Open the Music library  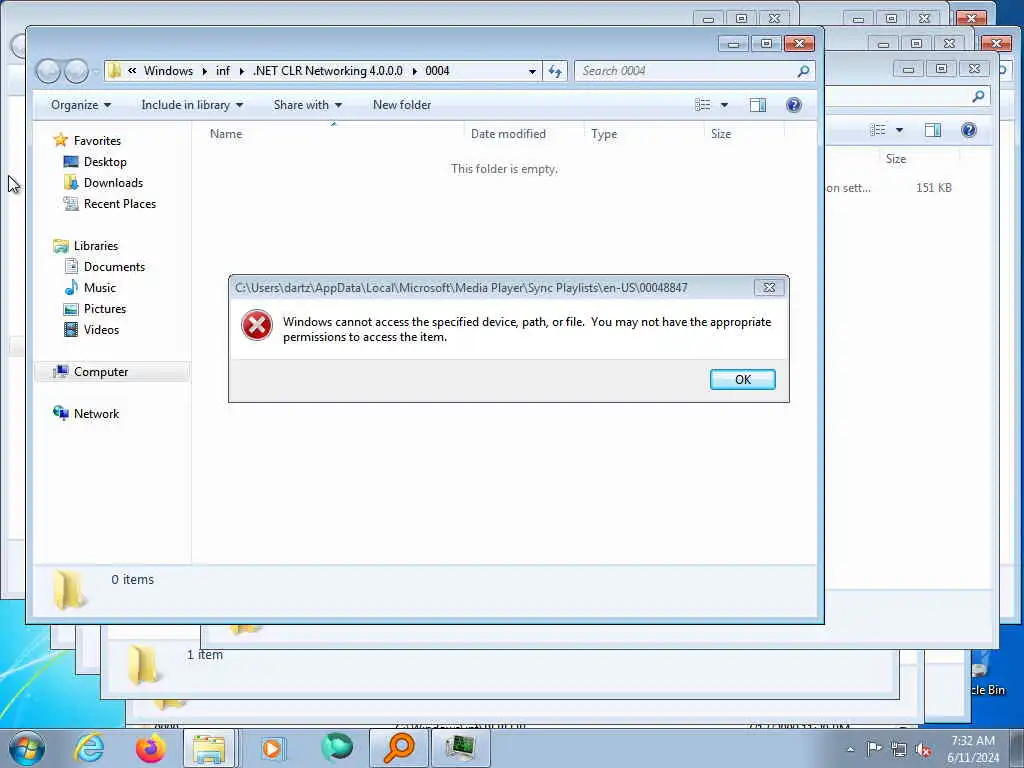point(99,288)
